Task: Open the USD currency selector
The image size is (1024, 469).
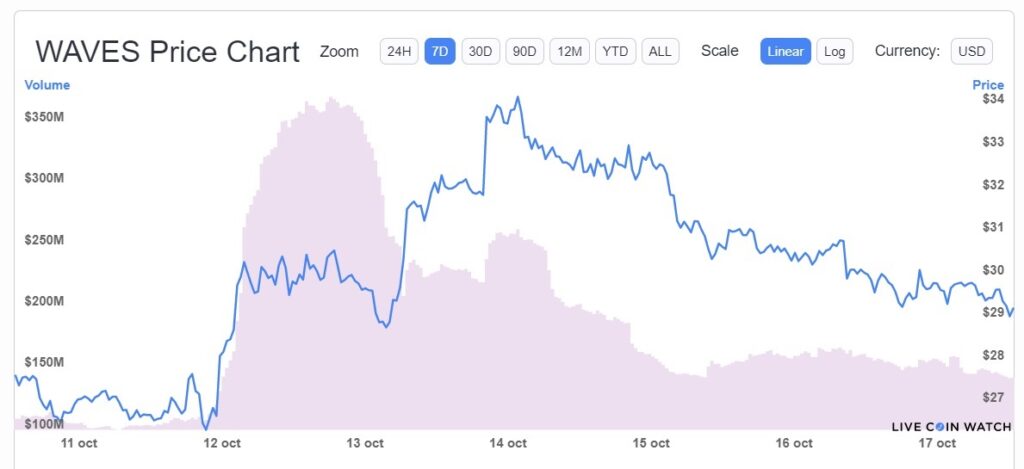Action: (x=972, y=52)
